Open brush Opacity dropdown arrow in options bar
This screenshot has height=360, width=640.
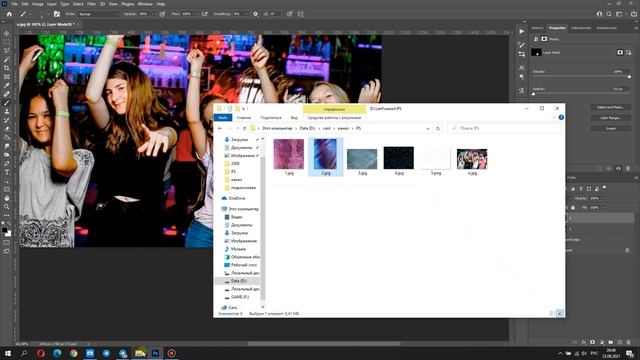[153, 14]
